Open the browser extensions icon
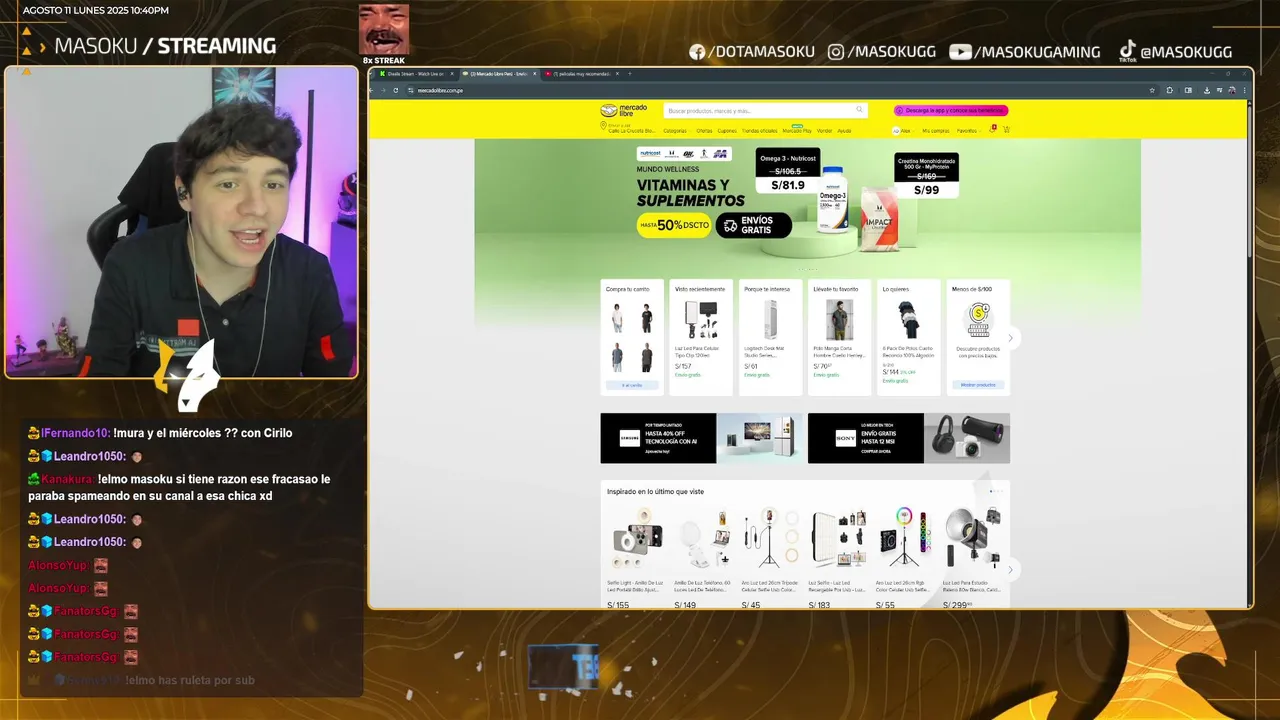 1170,90
